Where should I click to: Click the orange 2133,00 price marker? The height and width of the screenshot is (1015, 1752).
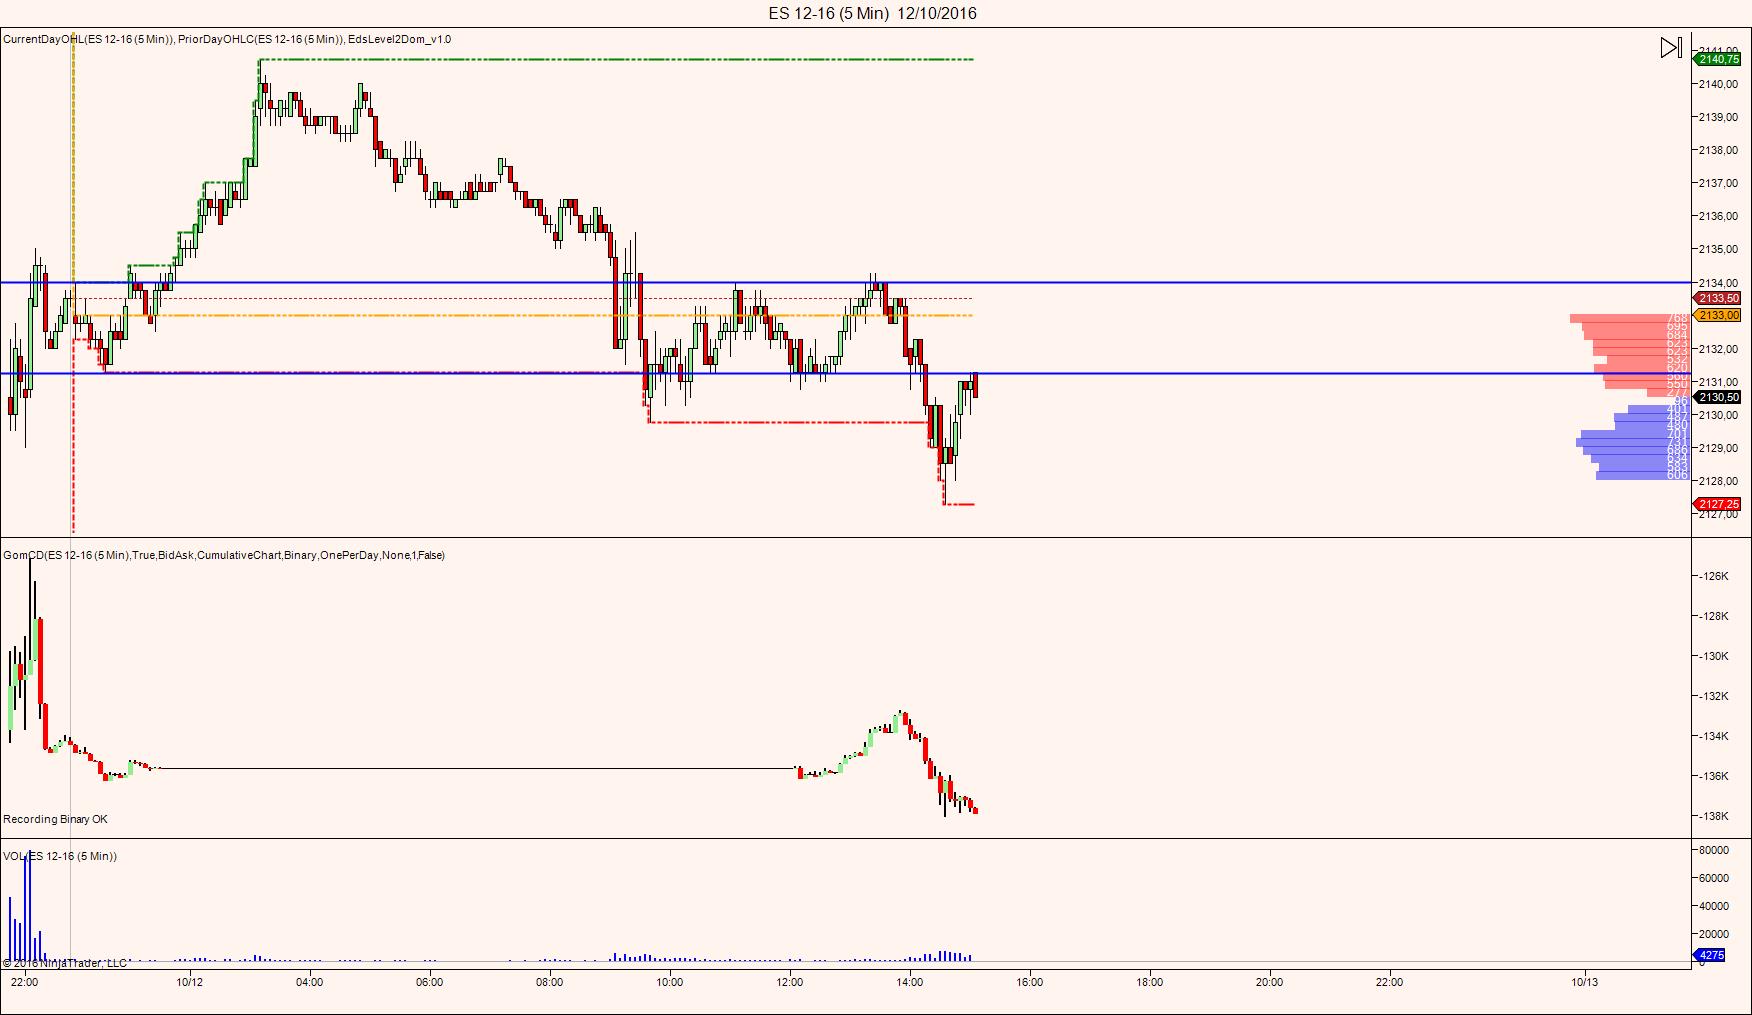[1719, 315]
